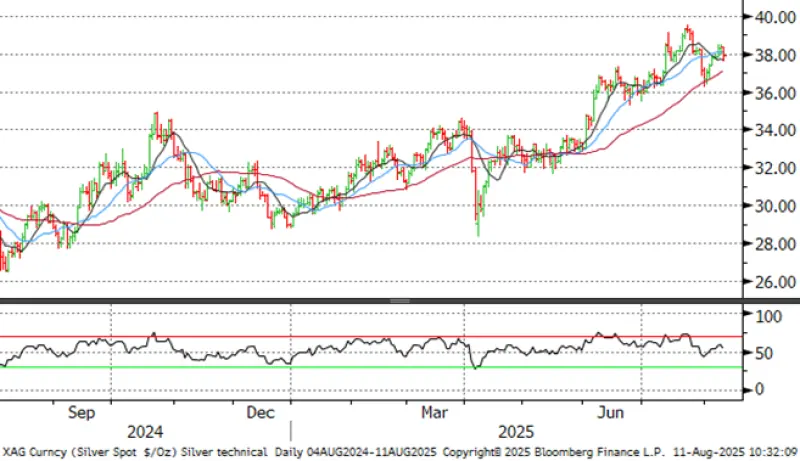
Task: Click the 40.00 price axis label
Action: click(x=775, y=17)
